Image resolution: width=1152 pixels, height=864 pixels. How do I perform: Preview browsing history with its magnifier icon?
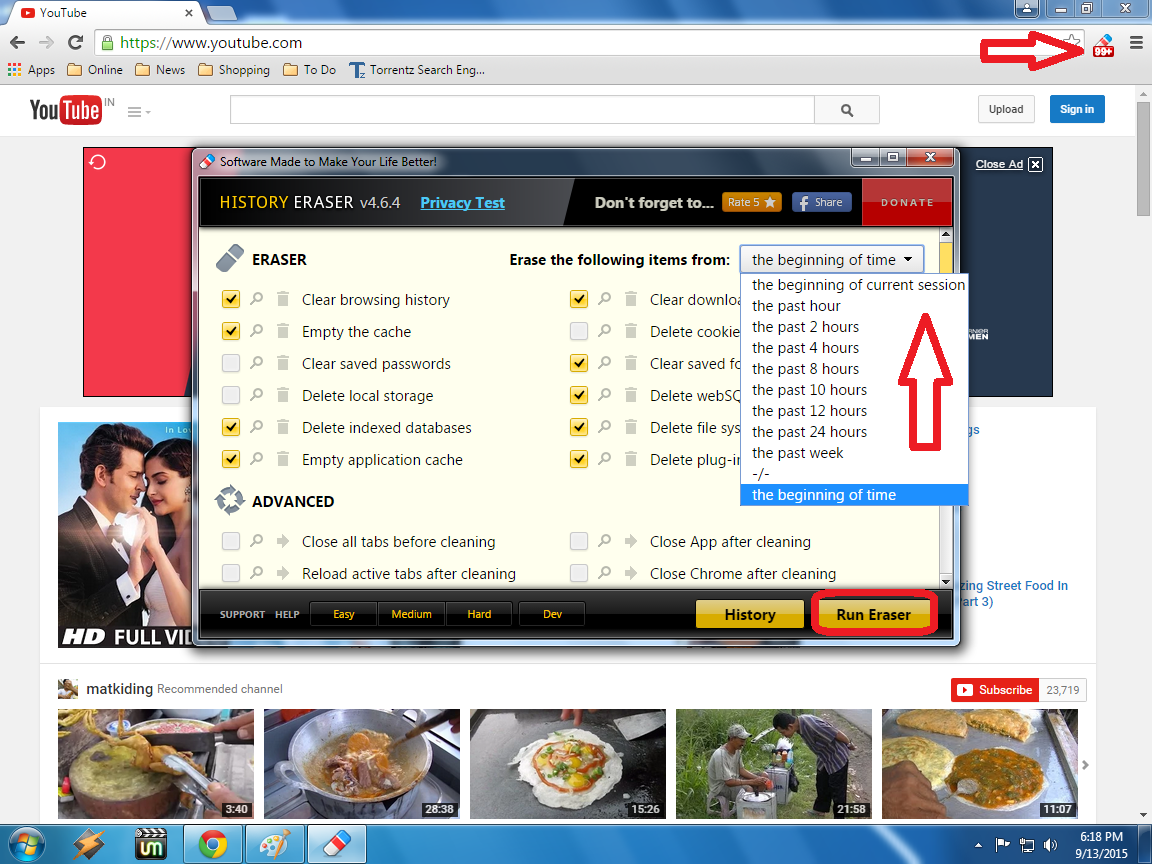click(256, 299)
